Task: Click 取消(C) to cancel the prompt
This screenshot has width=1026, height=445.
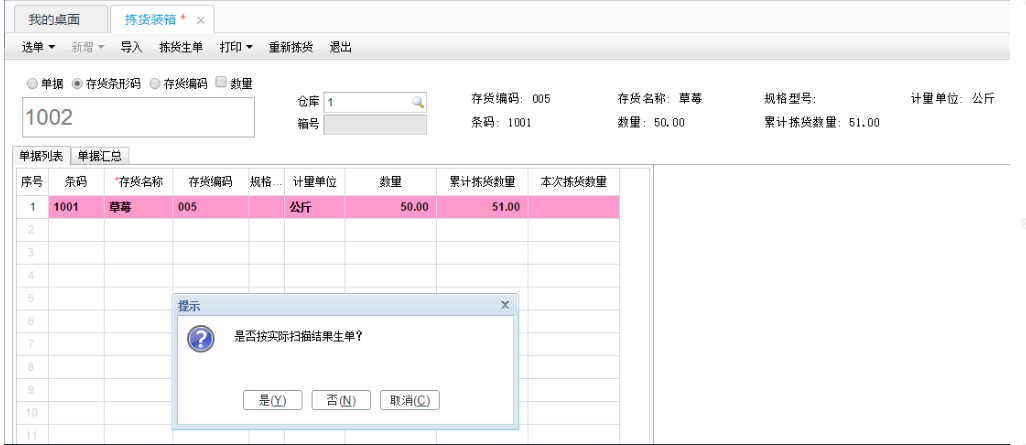Action: point(410,400)
